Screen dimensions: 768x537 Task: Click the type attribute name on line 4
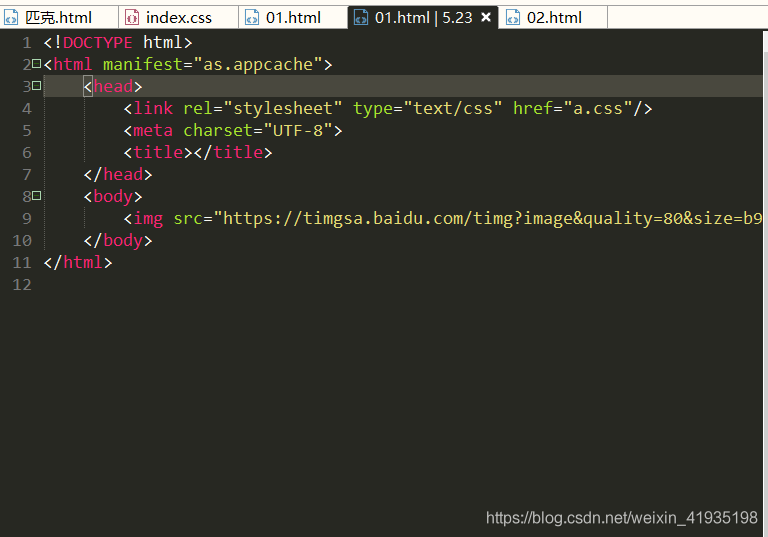pyautogui.click(x=373, y=108)
